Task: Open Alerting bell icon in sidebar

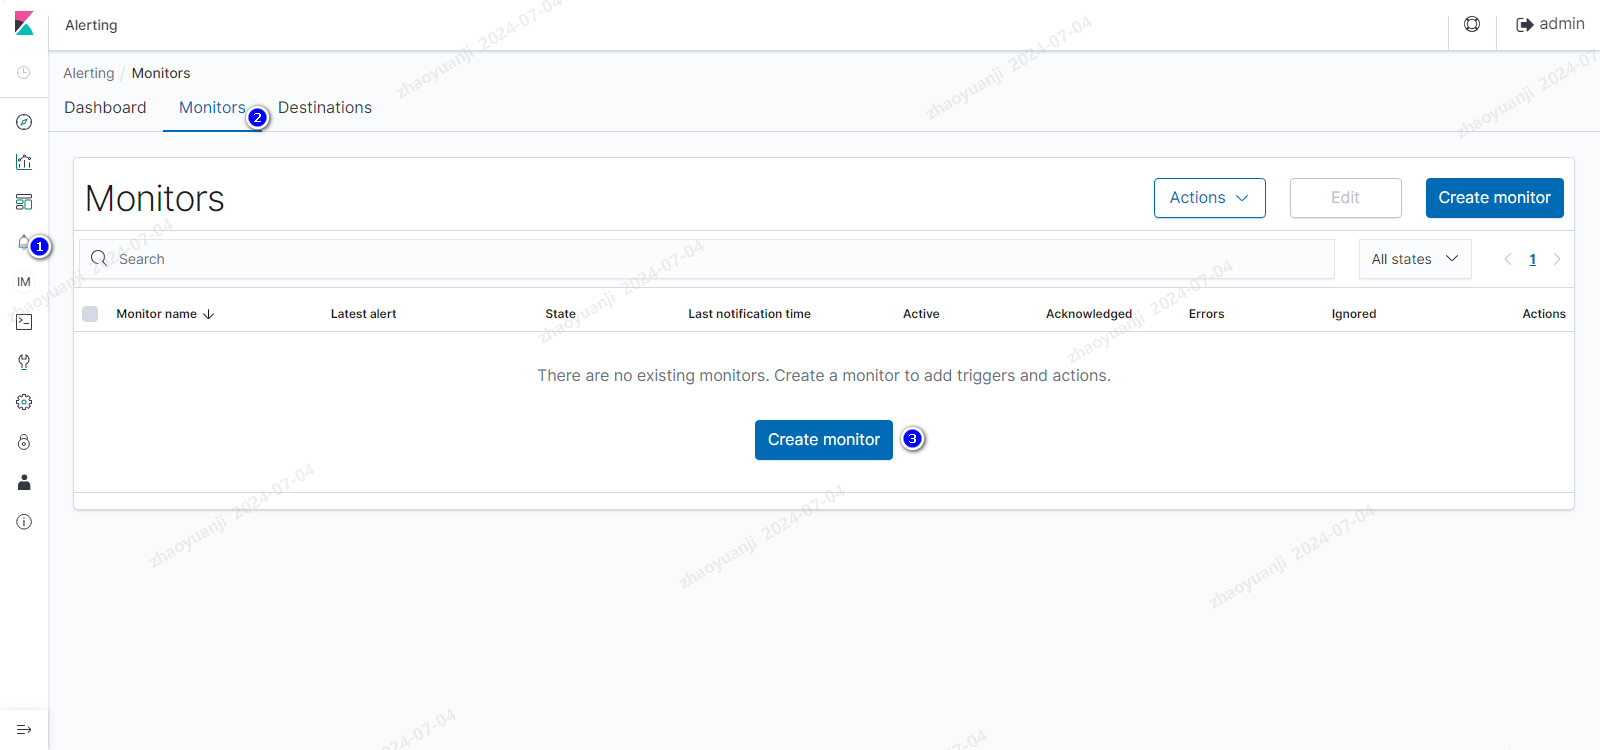Action: click(x=24, y=242)
